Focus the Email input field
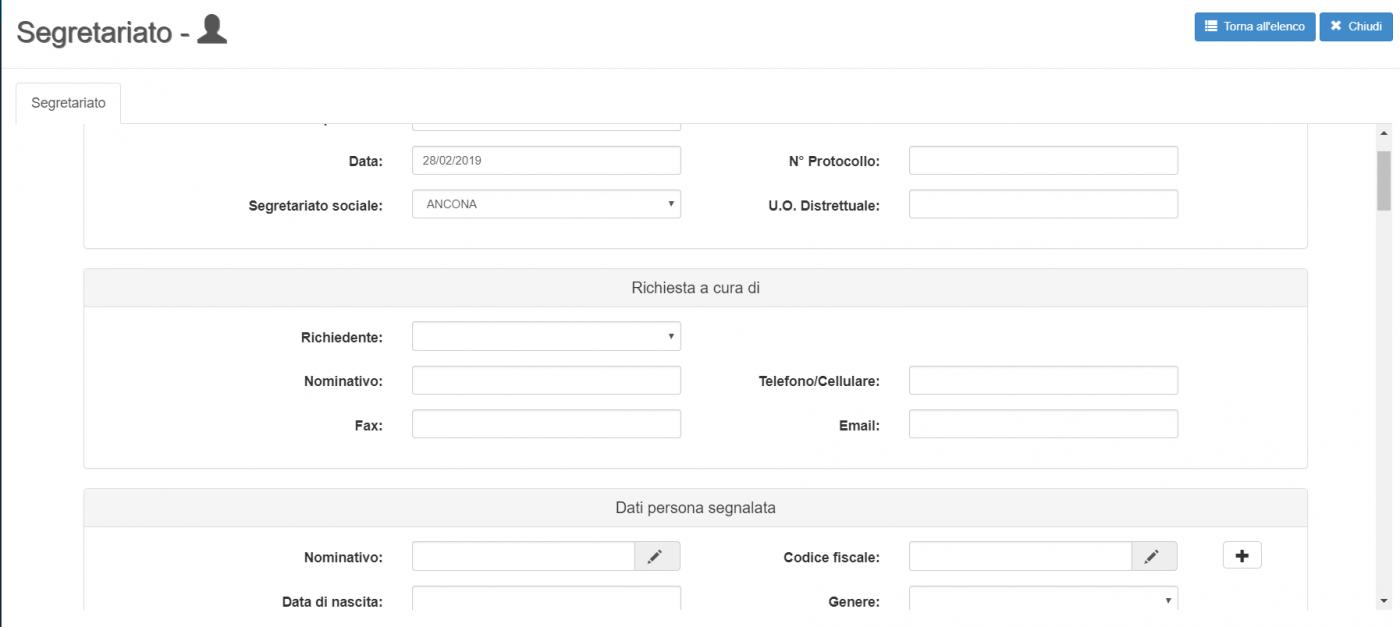Screen dimensions: 1400x627 1043,425
